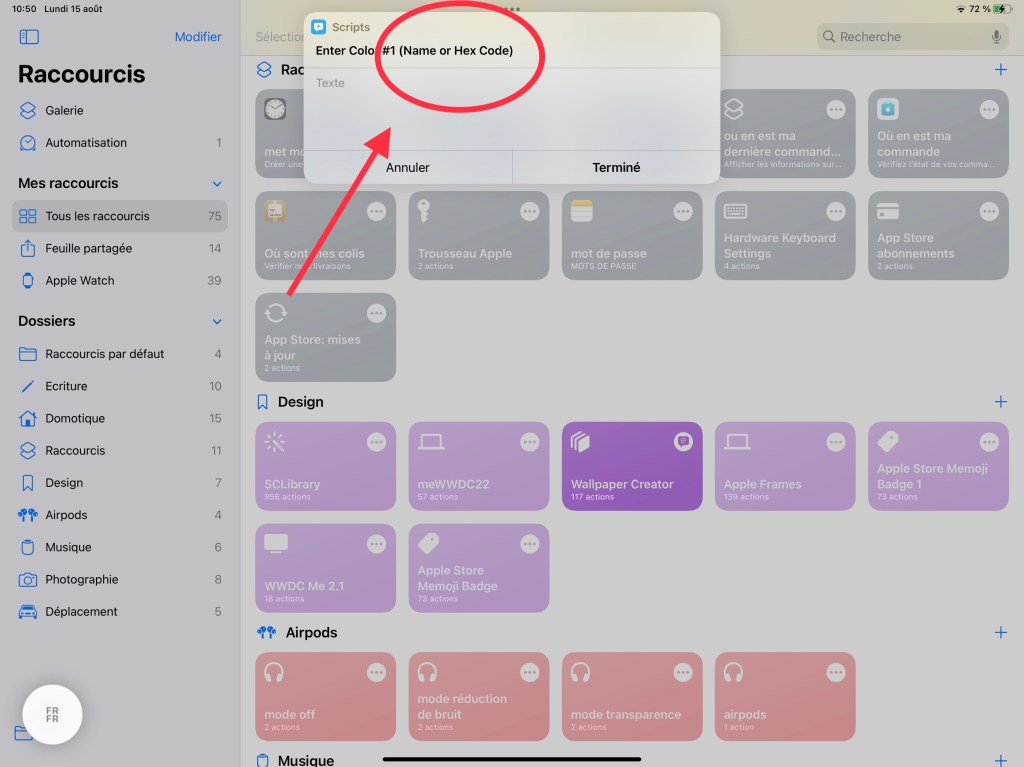The image size is (1024, 767).
Task: Open options for meWWDC22 shortcut
Action: click(x=529, y=442)
